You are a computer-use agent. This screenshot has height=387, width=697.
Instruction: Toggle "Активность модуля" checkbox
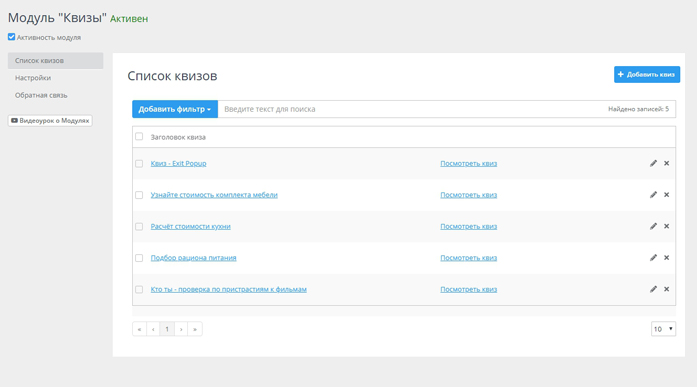(12, 37)
